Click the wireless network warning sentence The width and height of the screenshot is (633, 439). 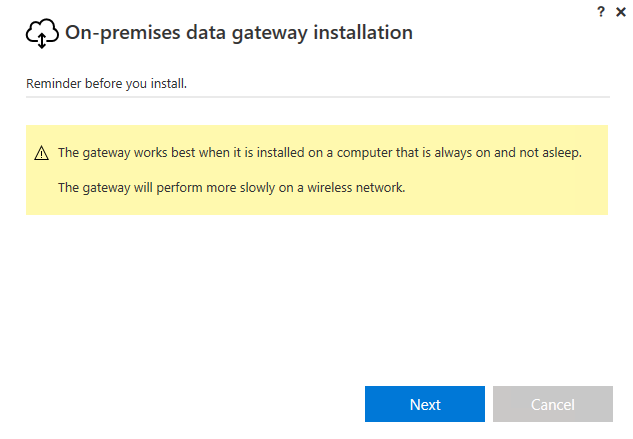(231, 186)
